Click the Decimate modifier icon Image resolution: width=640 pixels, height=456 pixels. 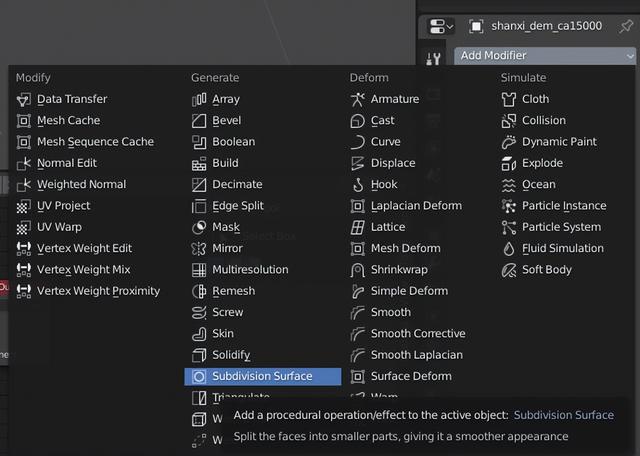coord(199,184)
